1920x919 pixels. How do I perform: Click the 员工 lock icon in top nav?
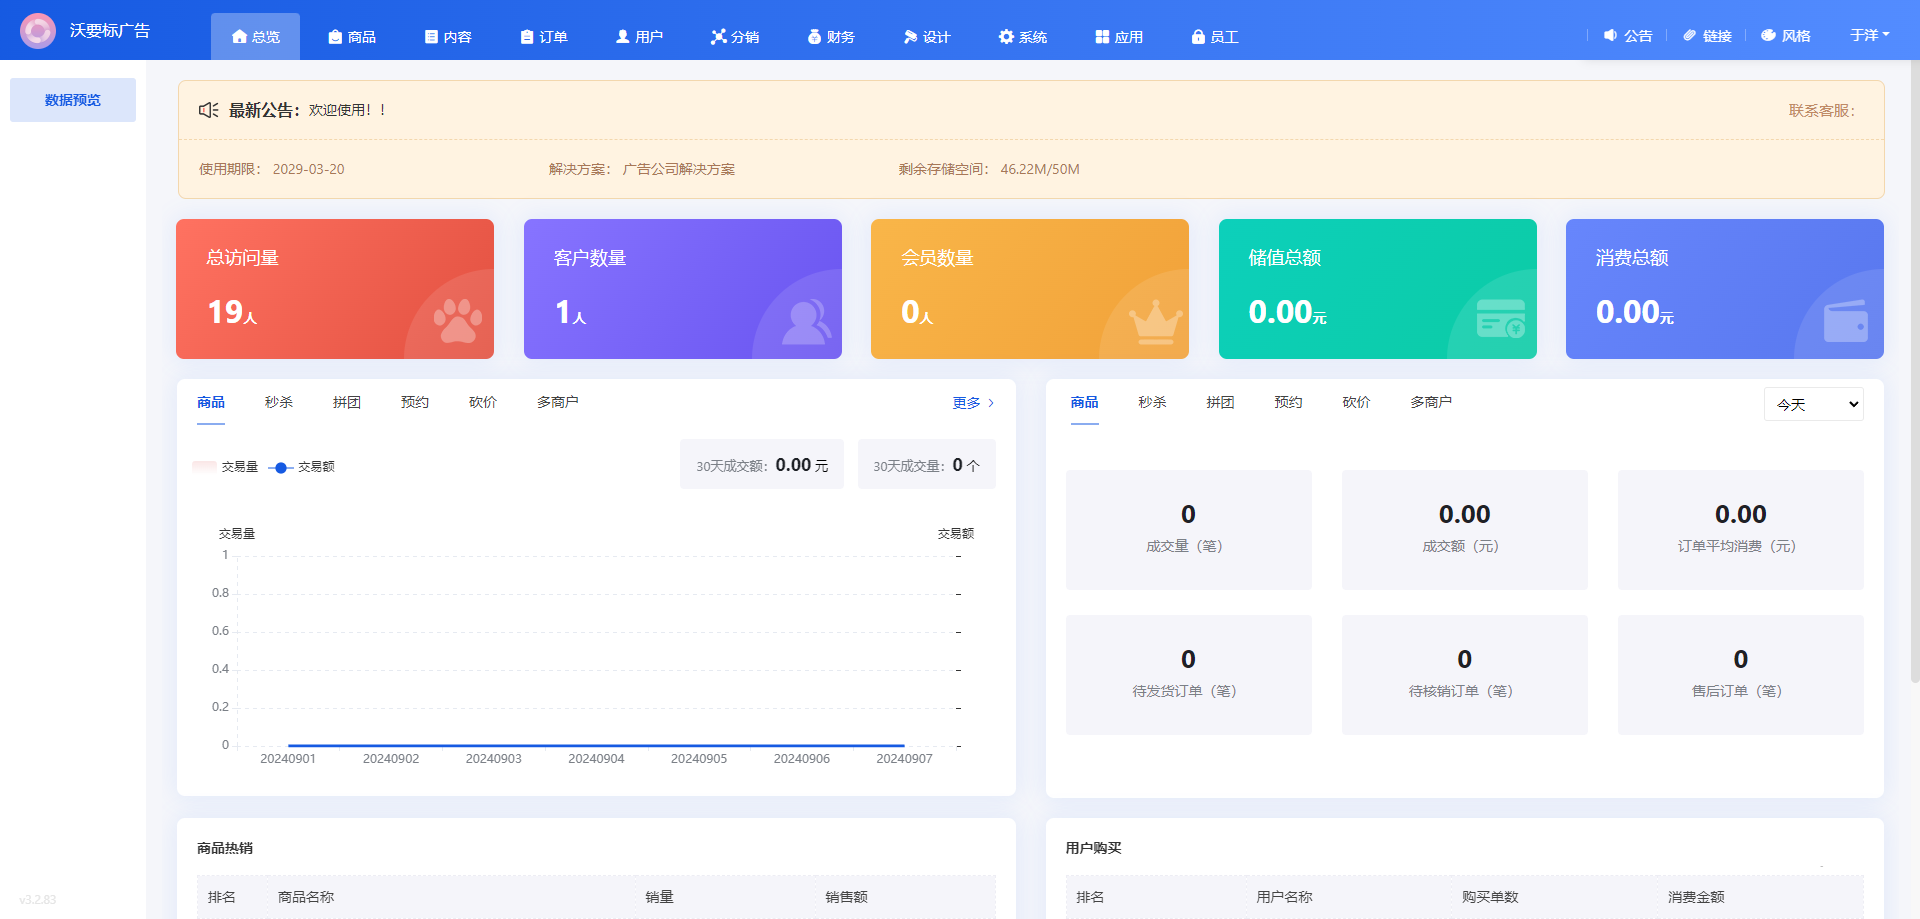(1198, 37)
